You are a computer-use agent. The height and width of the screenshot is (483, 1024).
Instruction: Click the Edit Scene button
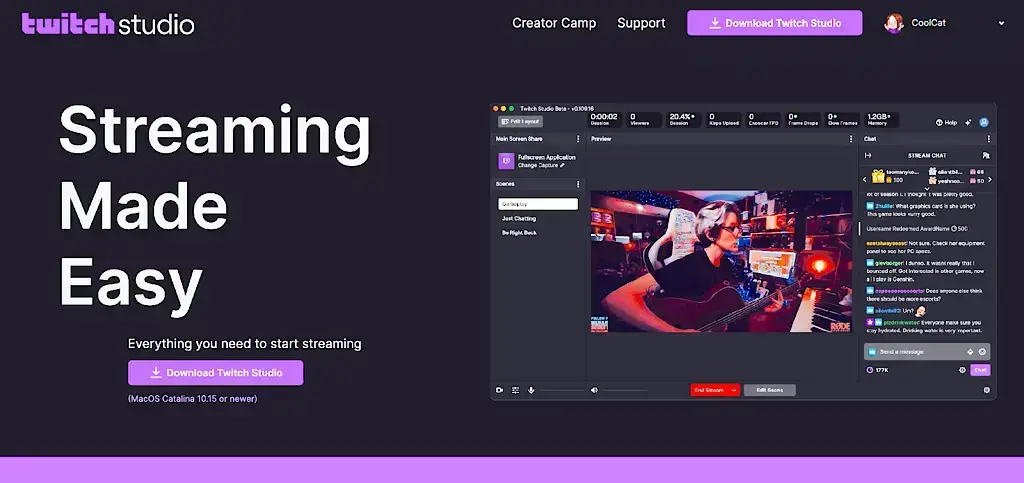coord(769,390)
